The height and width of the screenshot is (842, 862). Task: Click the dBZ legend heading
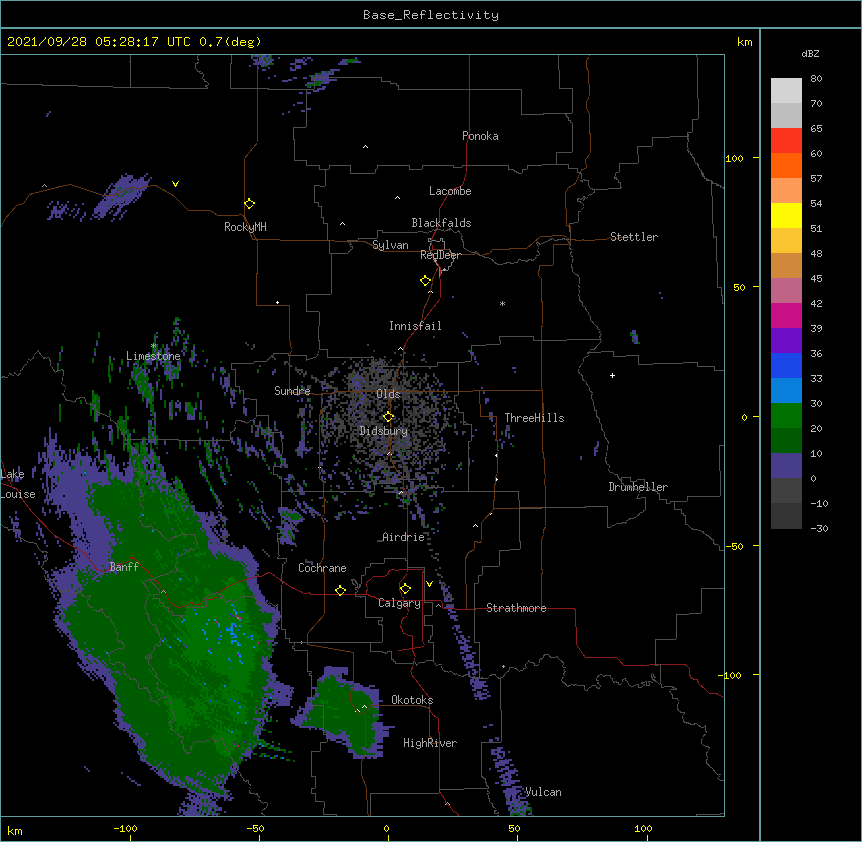tap(810, 54)
